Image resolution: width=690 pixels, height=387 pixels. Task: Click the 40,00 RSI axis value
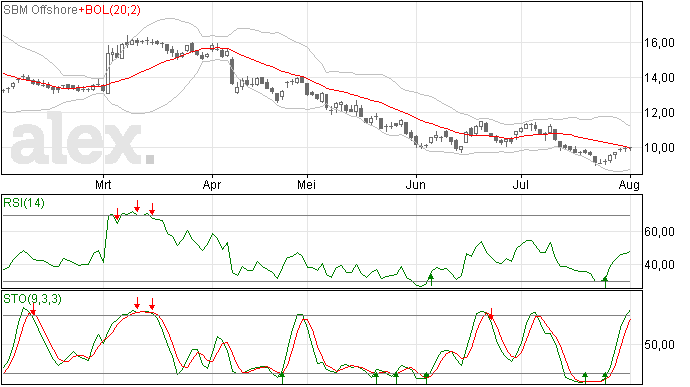pos(659,265)
